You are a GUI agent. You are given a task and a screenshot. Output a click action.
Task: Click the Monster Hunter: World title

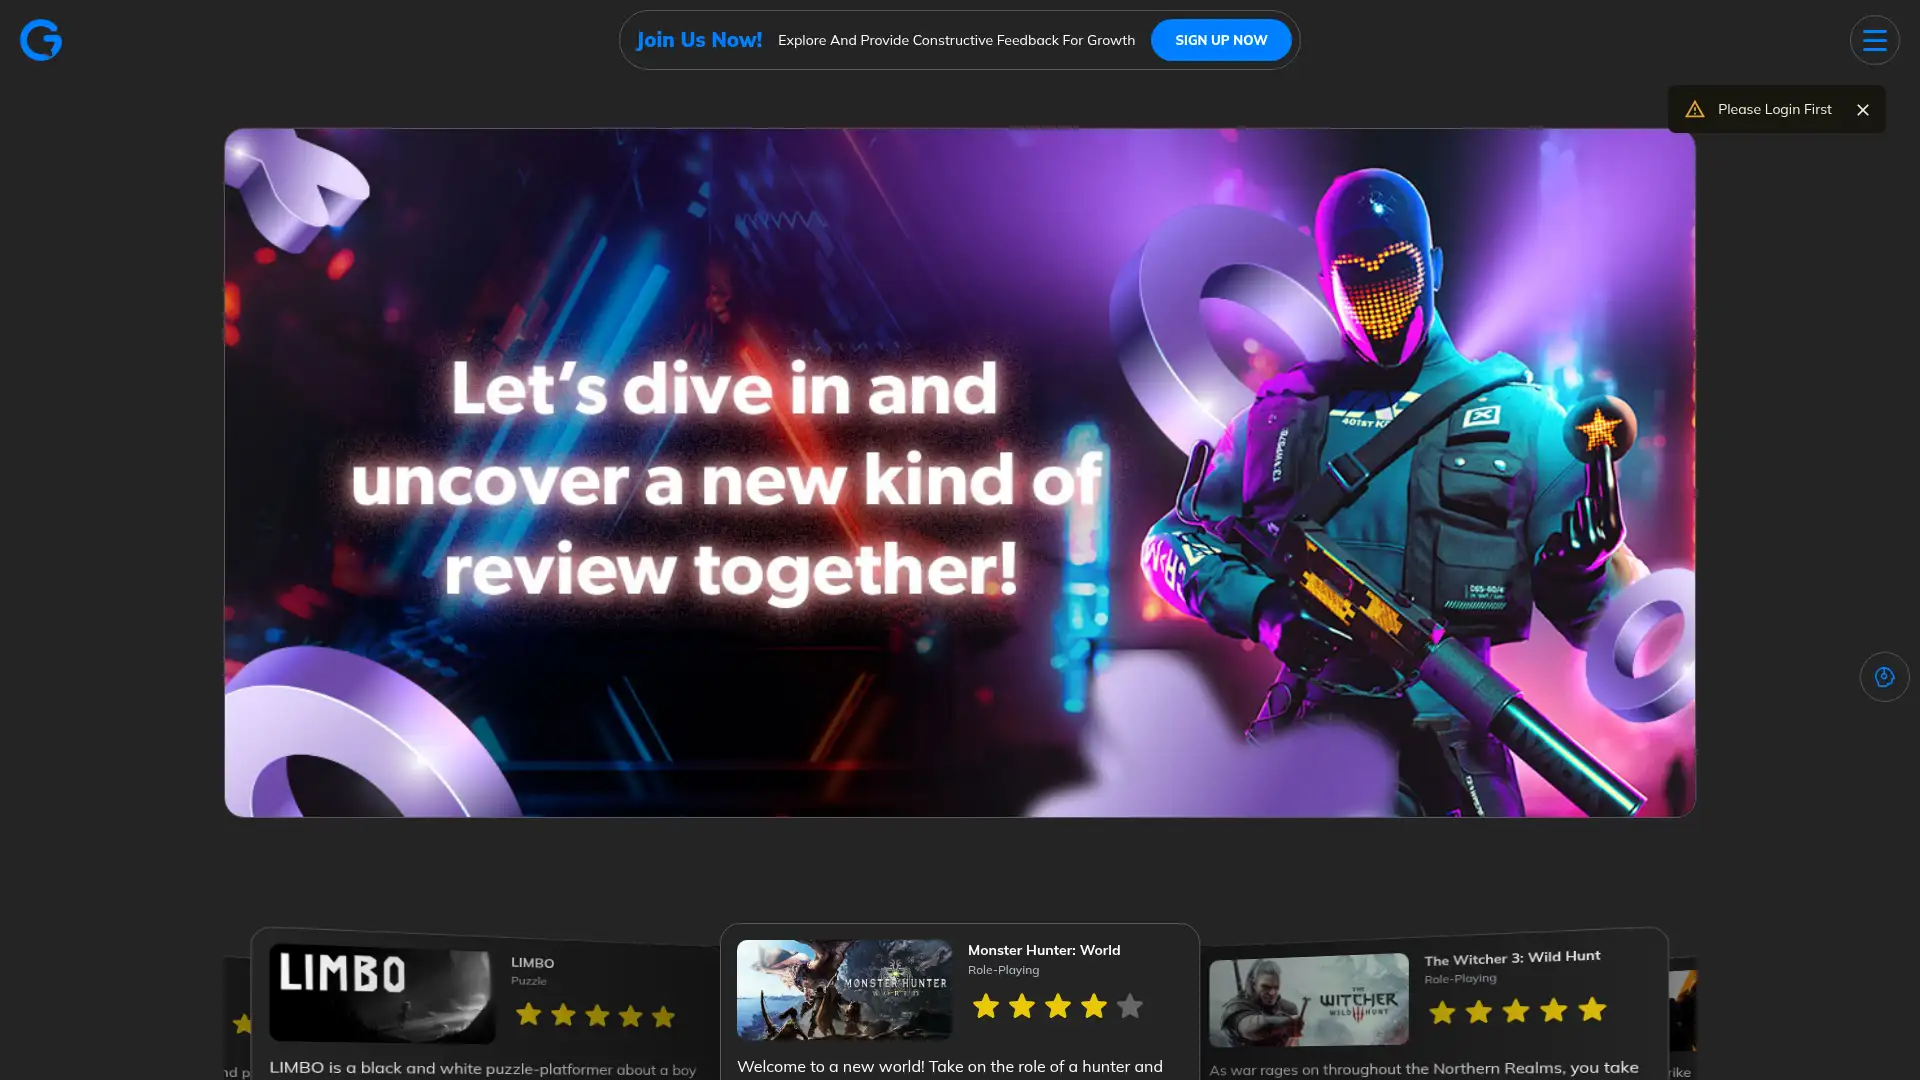click(x=1043, y=950)
